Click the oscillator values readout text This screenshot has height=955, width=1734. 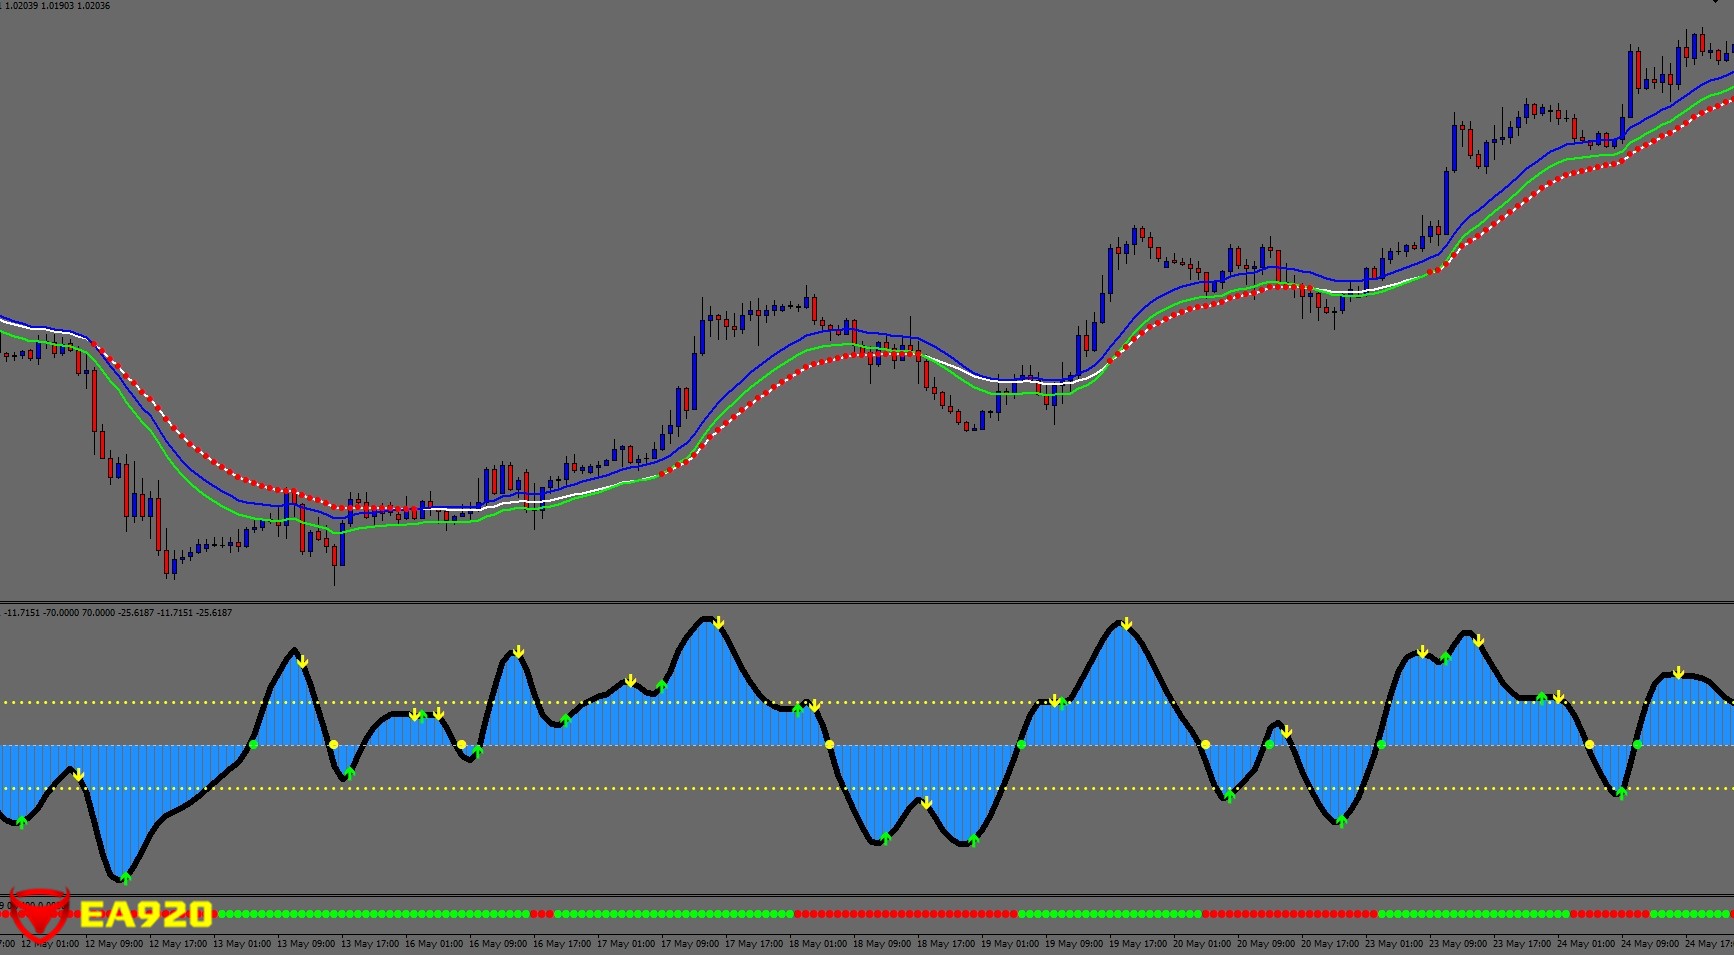click(118, 613)
